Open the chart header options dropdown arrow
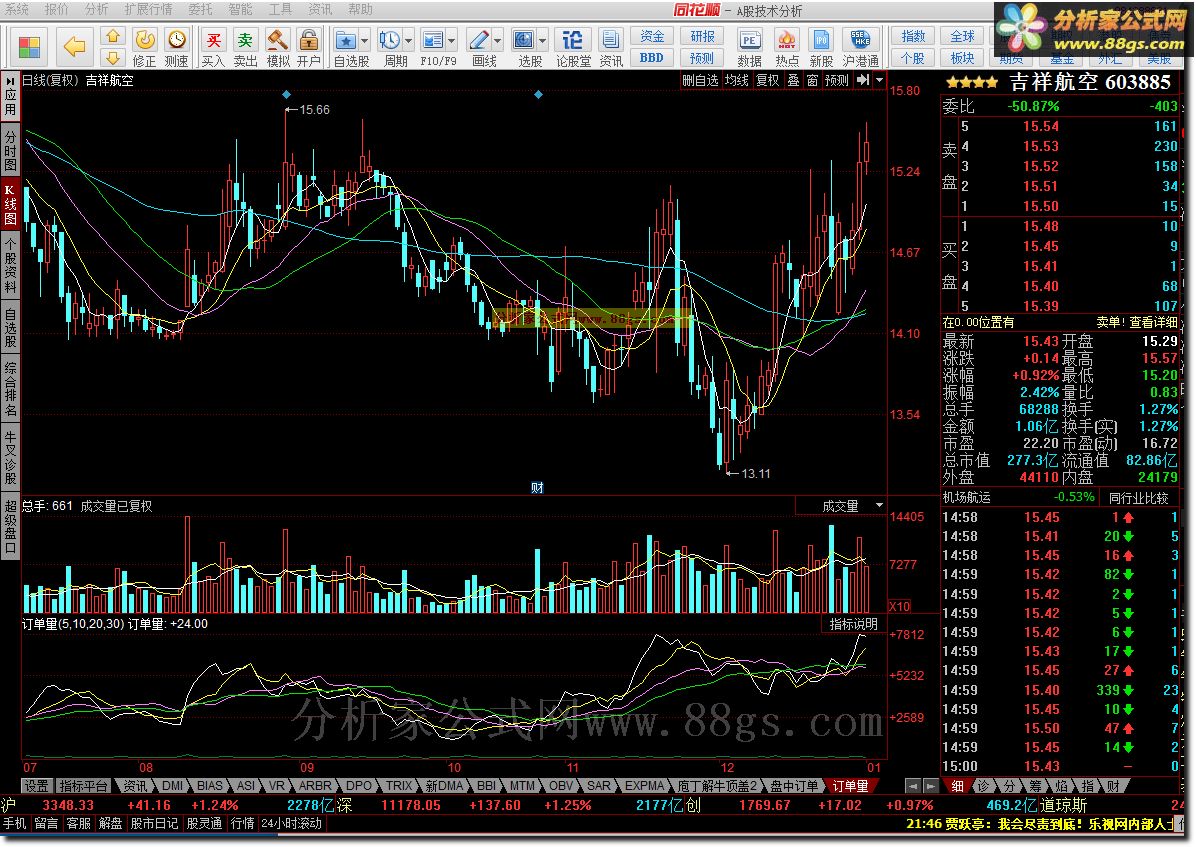 pos(879,80)
